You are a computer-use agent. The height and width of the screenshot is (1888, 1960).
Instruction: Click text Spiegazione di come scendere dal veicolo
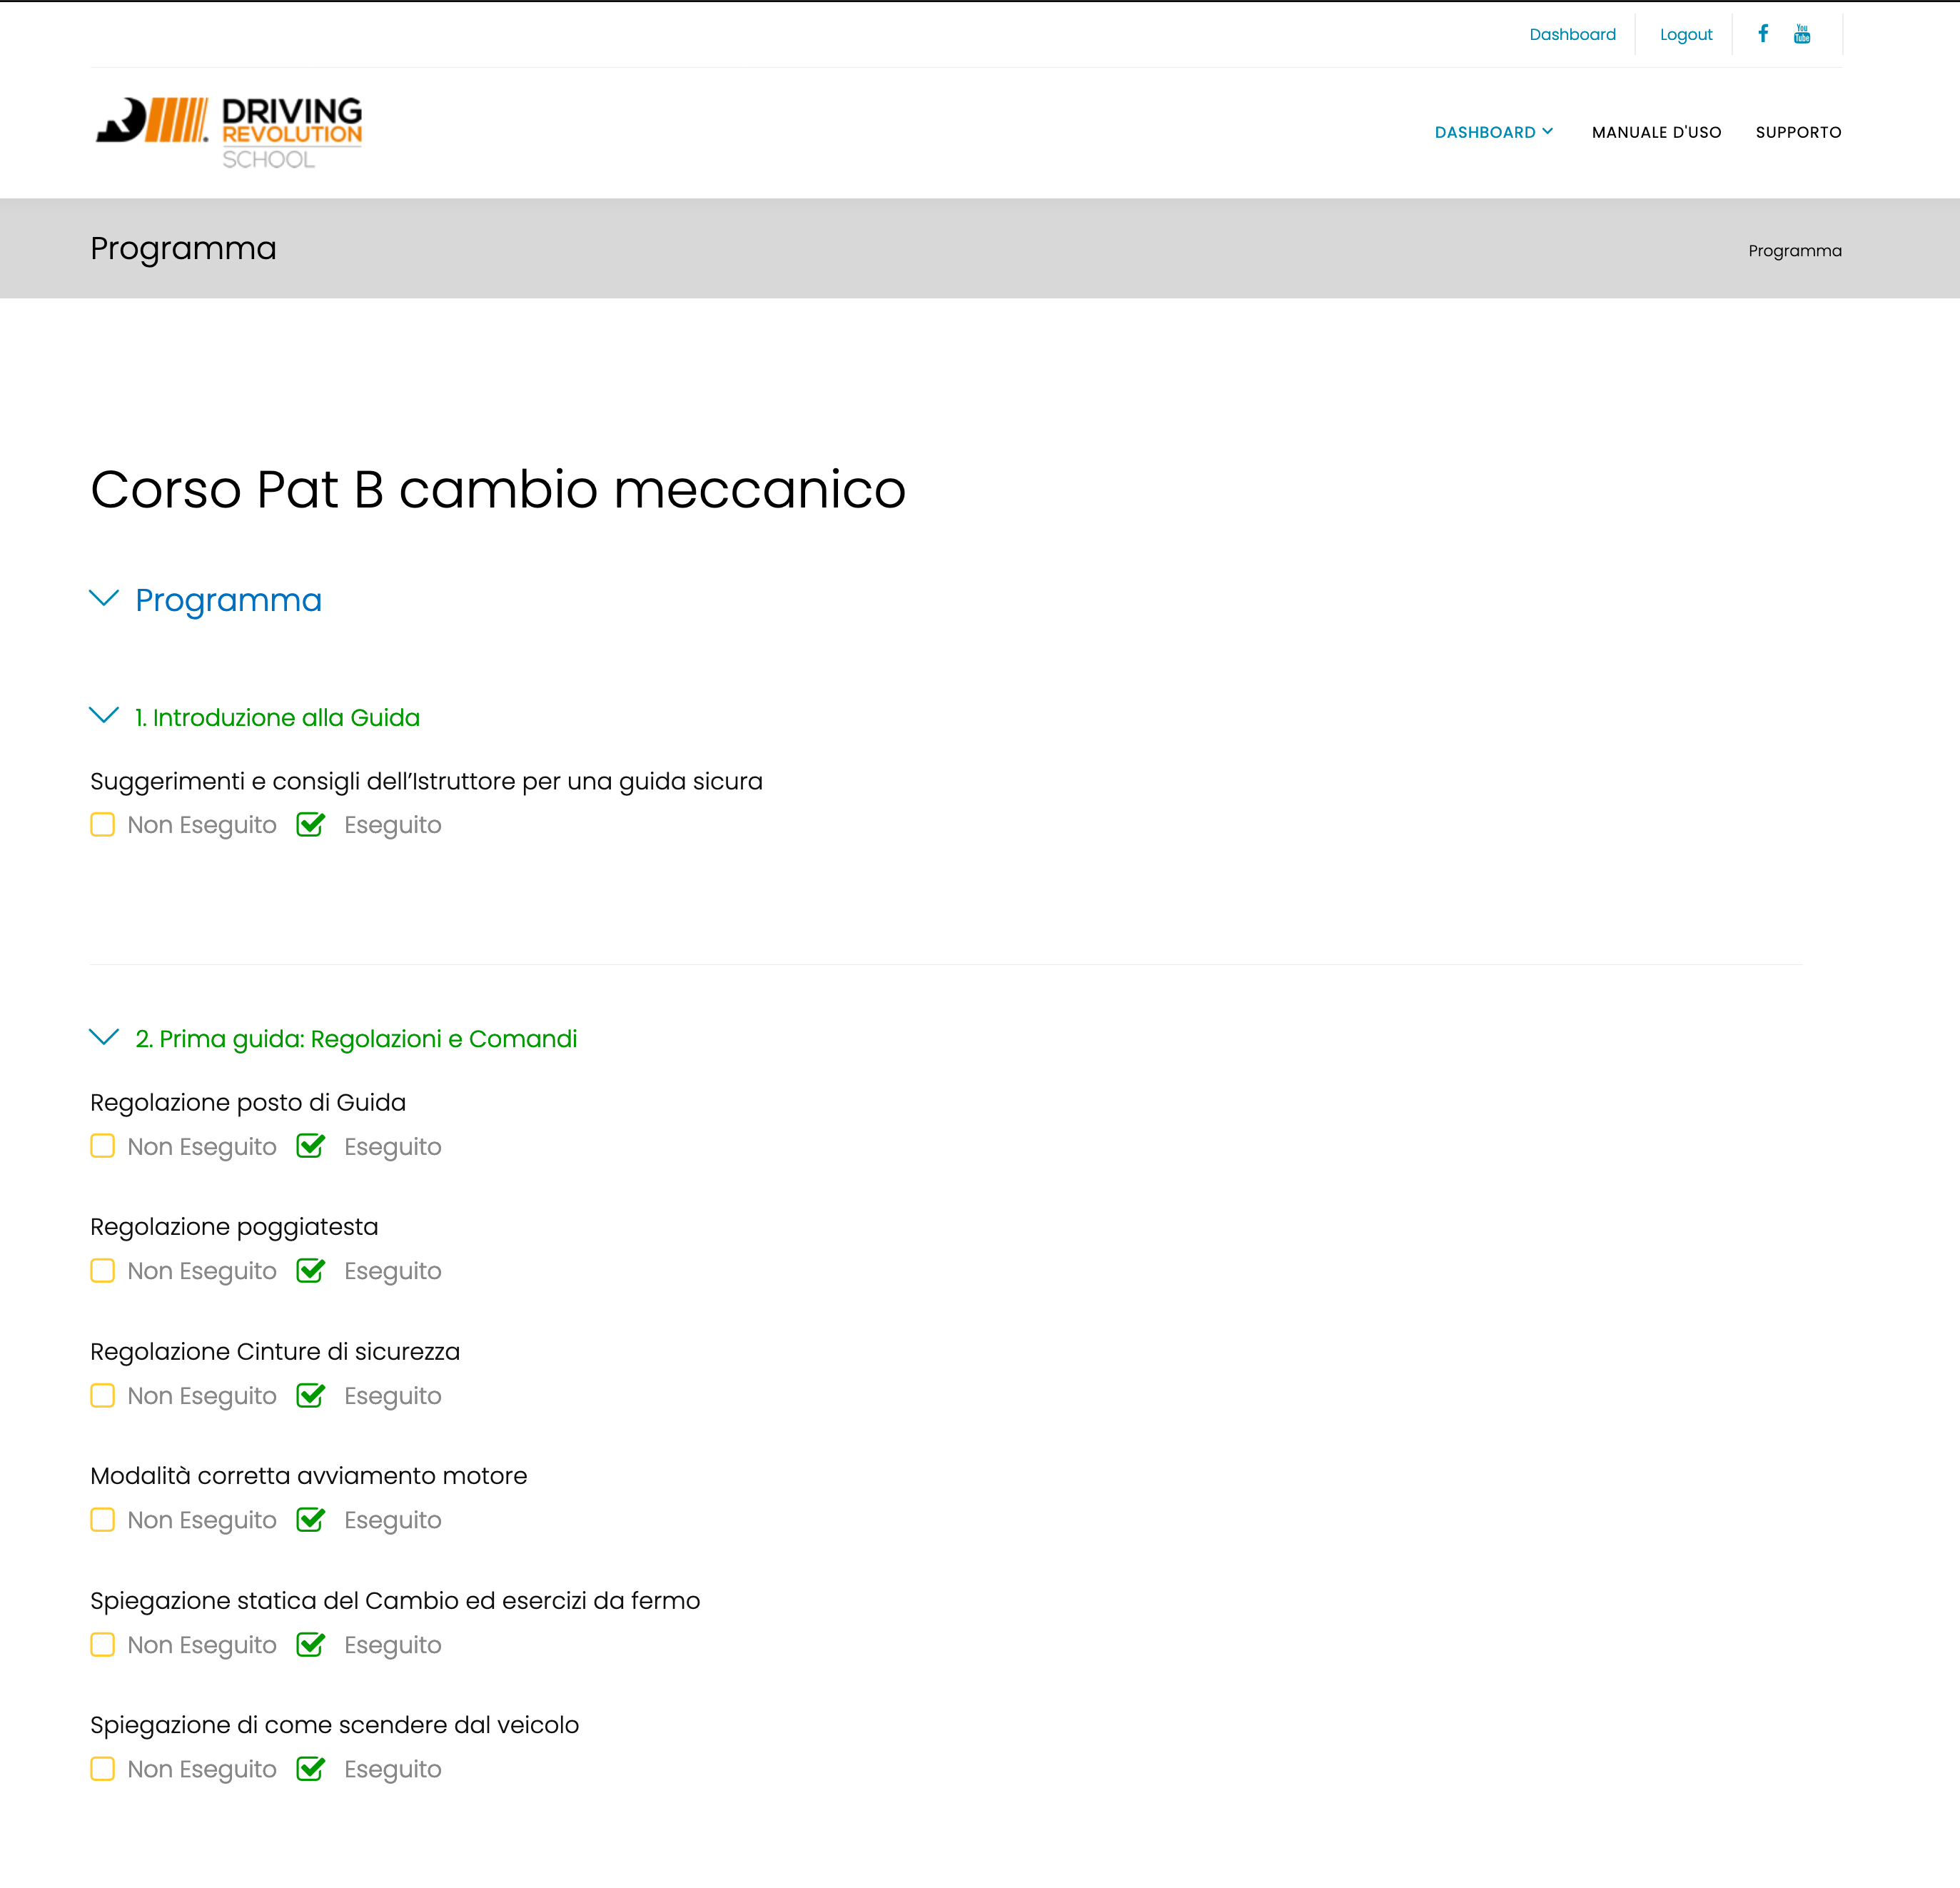[x=334, y=1725]
